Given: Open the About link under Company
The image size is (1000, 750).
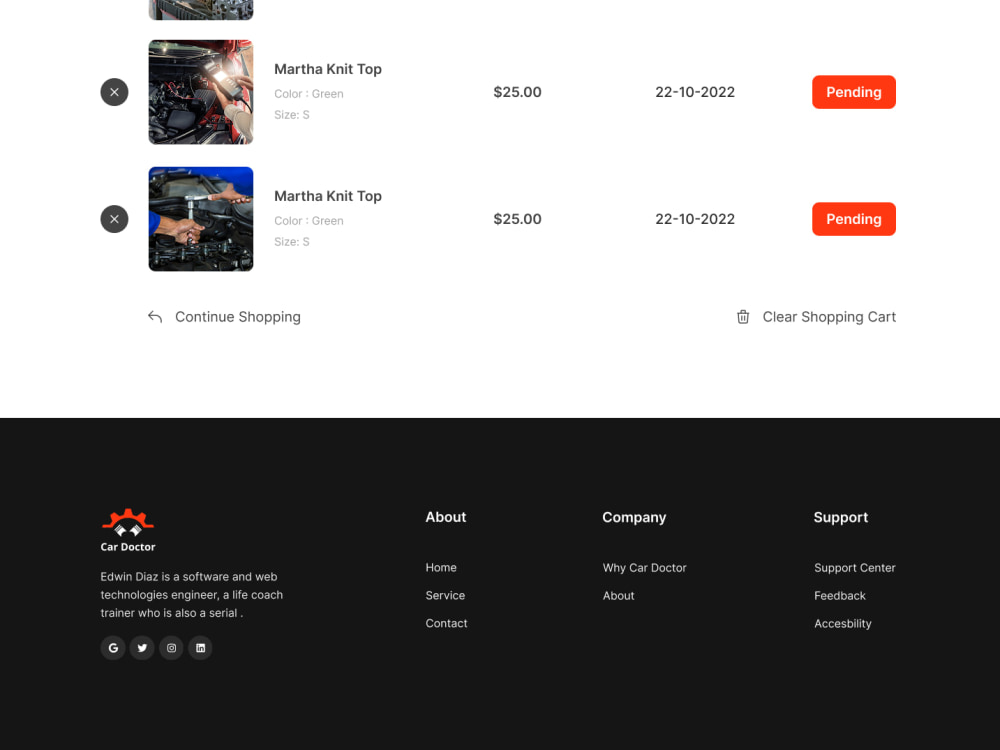Looking at the screenshot, I should [x=619, y=596].
